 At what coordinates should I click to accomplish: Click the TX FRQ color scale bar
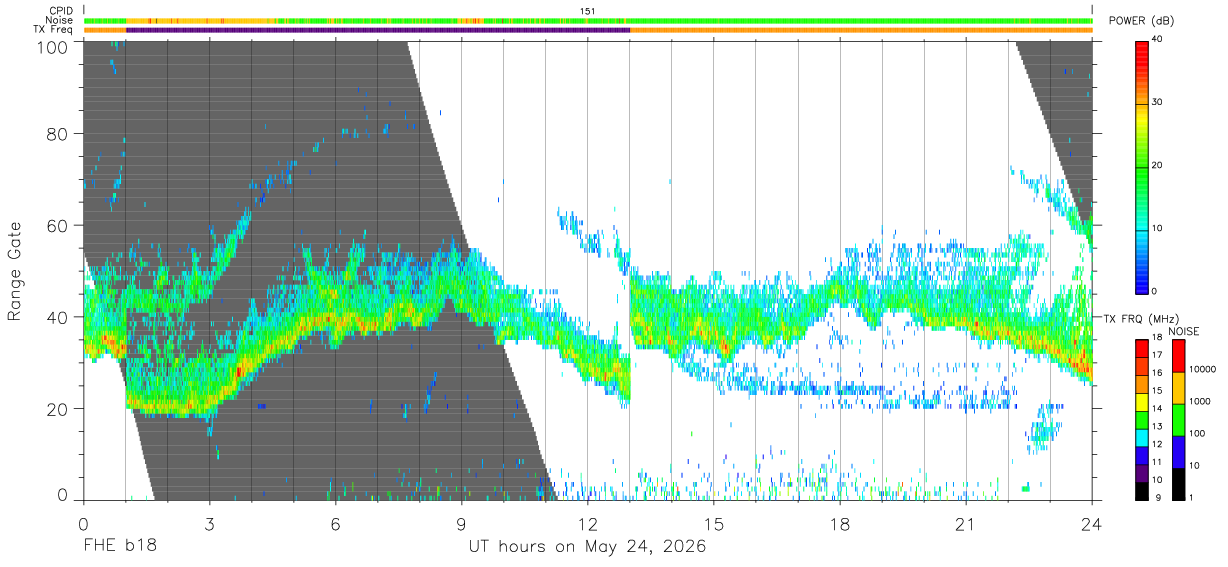pyautogui.click(x=1142, y=419)
